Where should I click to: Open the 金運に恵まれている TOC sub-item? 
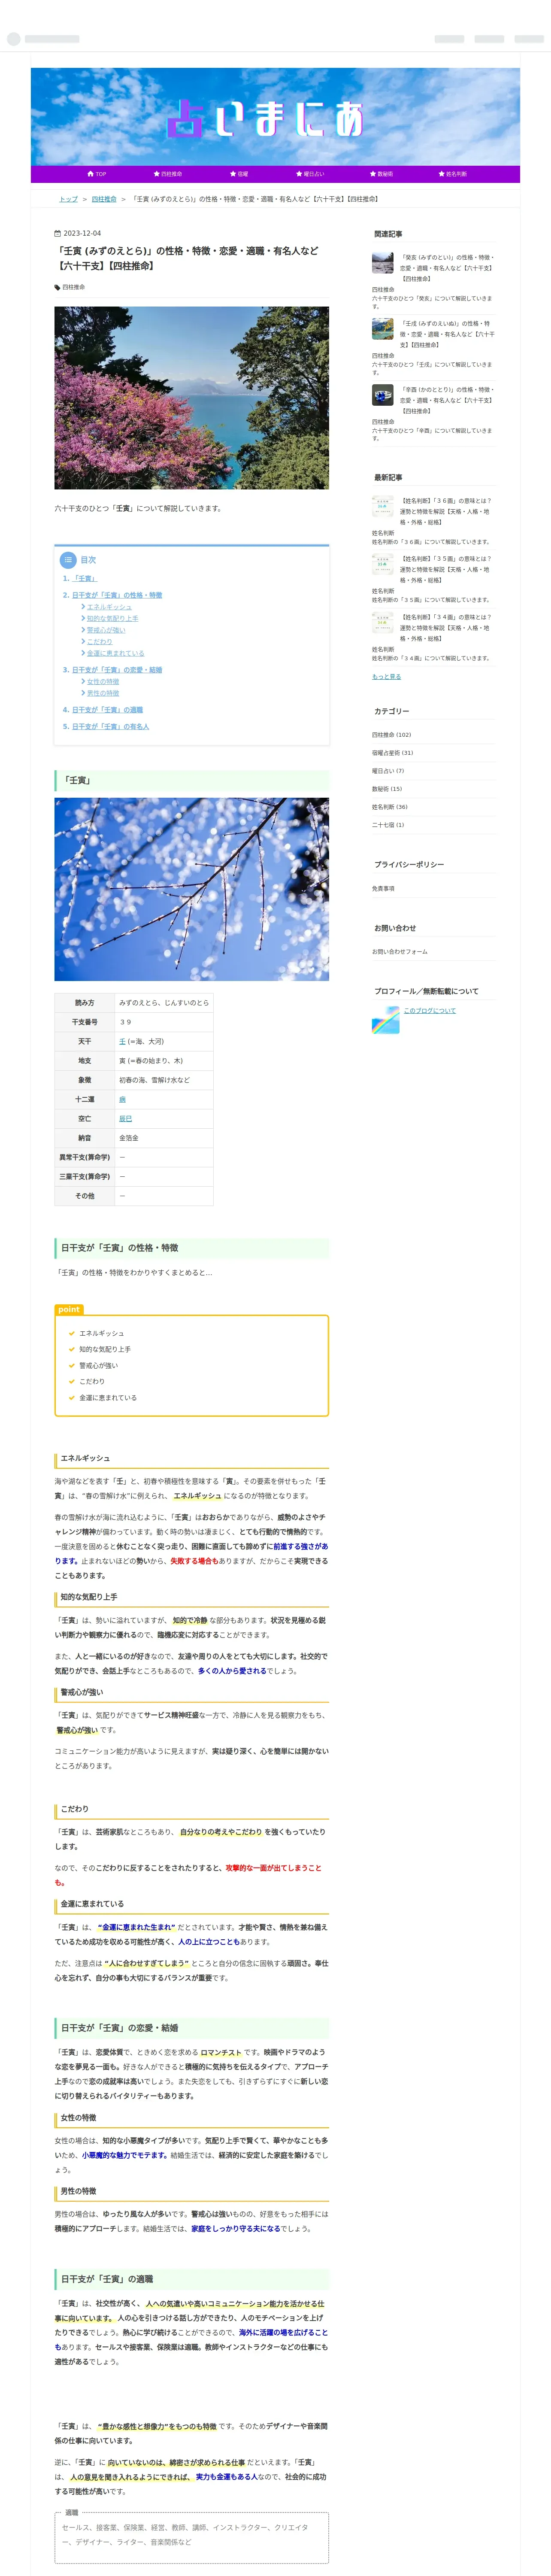coord(115,653)
